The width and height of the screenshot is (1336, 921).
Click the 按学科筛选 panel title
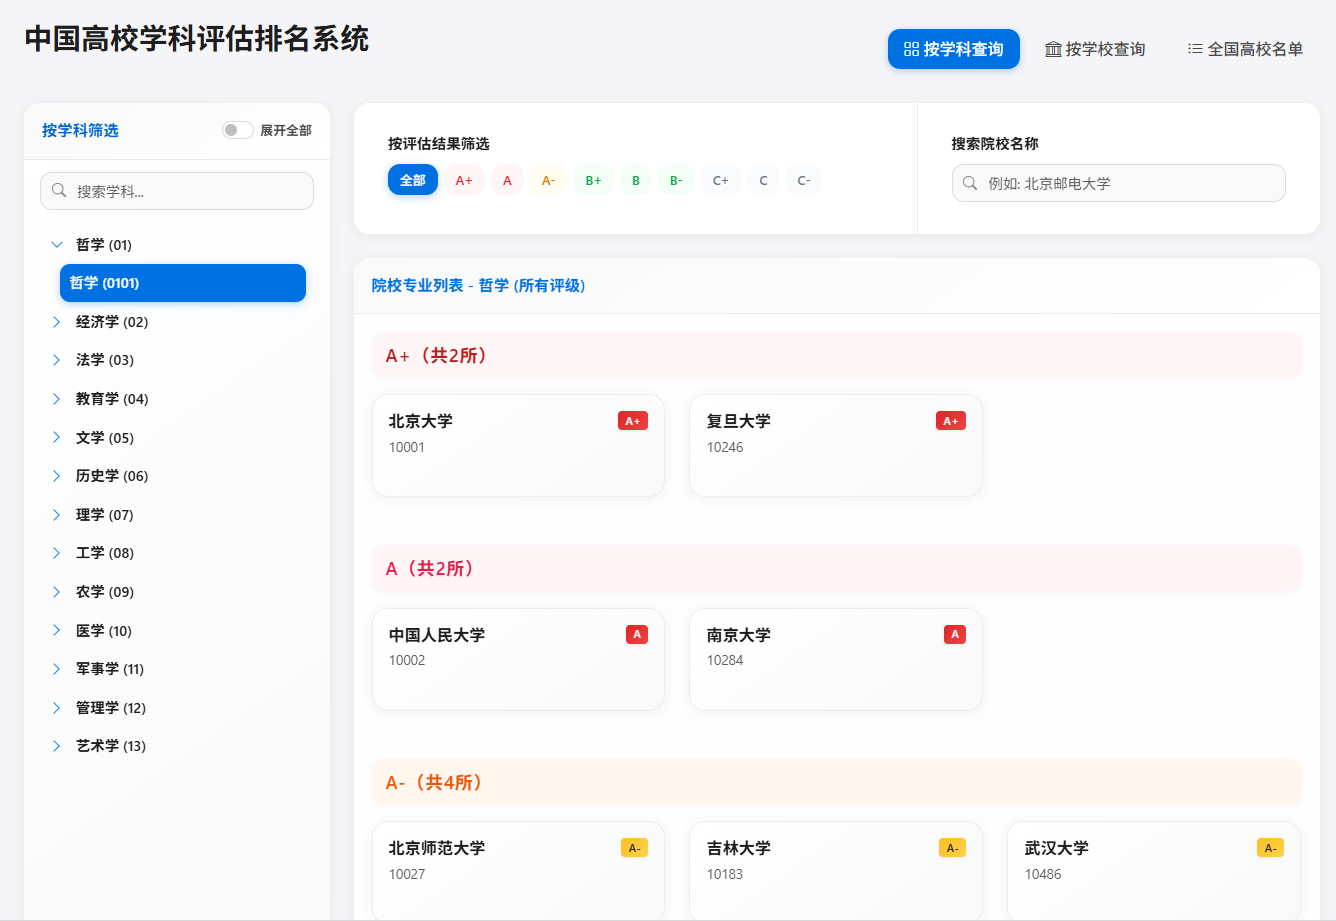[80, 130]
